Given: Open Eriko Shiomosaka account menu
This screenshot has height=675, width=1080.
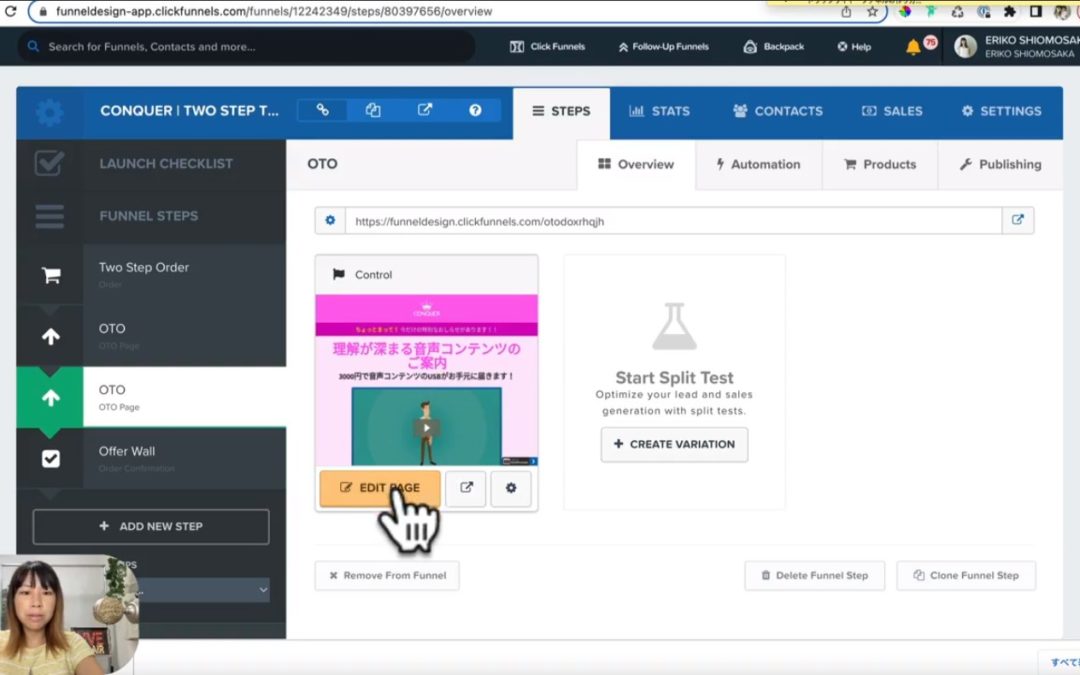Looking at the screenshot, I should 1012,47.
